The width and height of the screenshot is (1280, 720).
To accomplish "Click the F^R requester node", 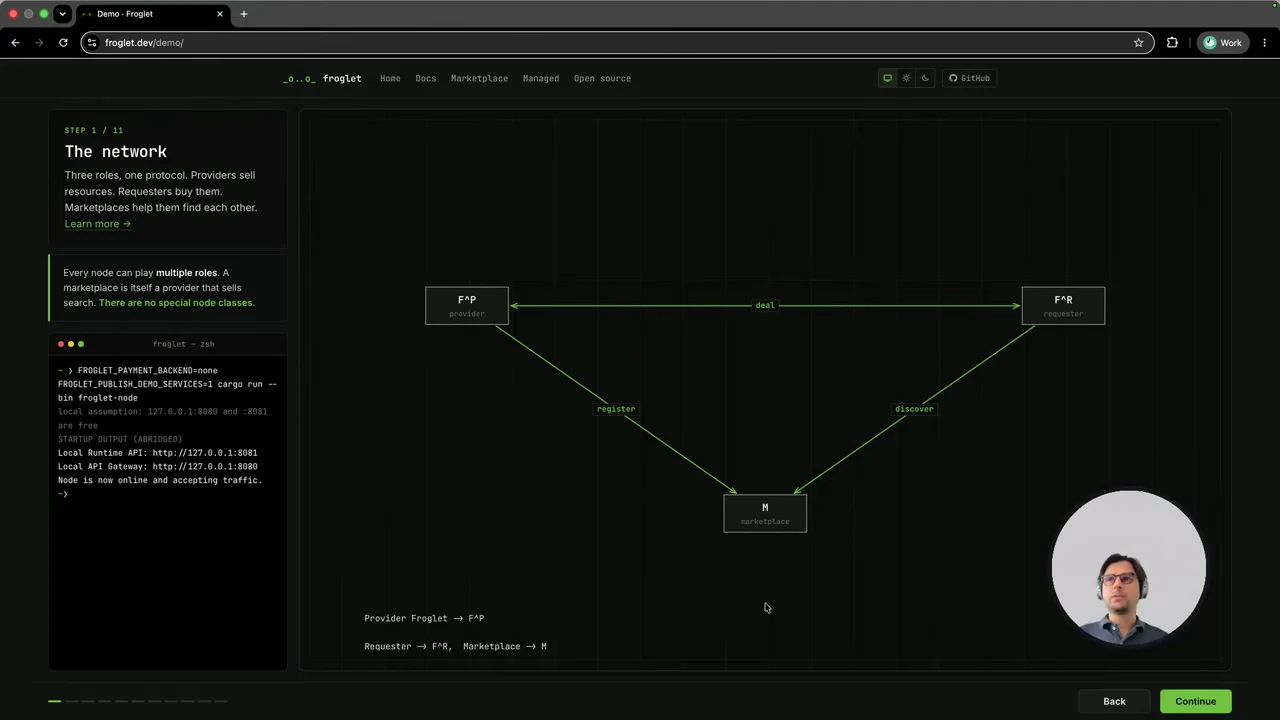I will click(x=1063, y=306).
